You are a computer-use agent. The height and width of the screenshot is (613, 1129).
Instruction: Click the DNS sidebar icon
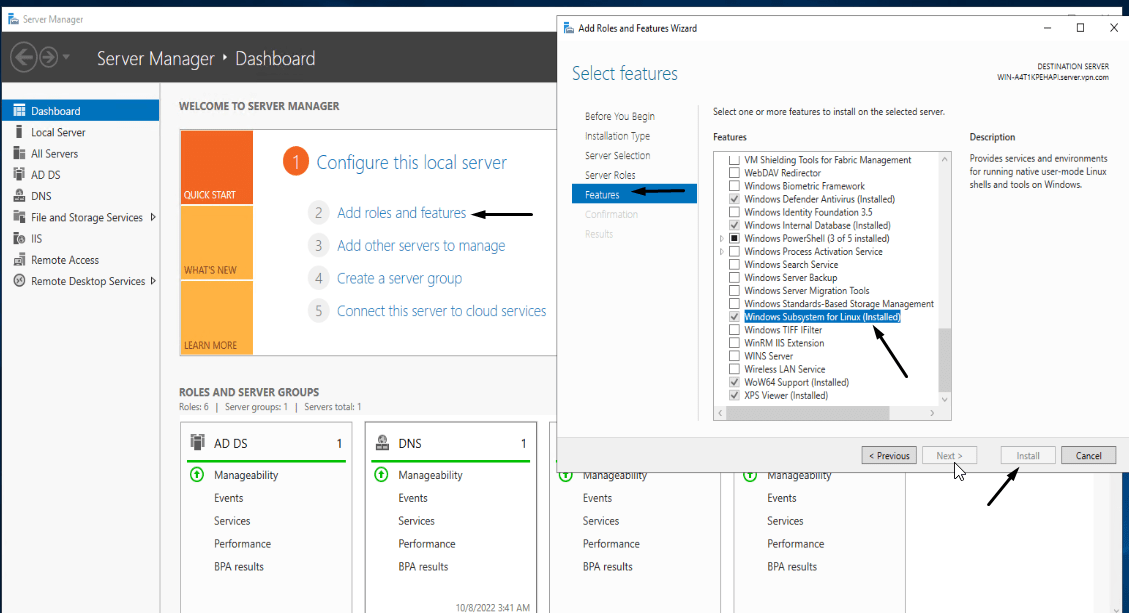point(19,196)
